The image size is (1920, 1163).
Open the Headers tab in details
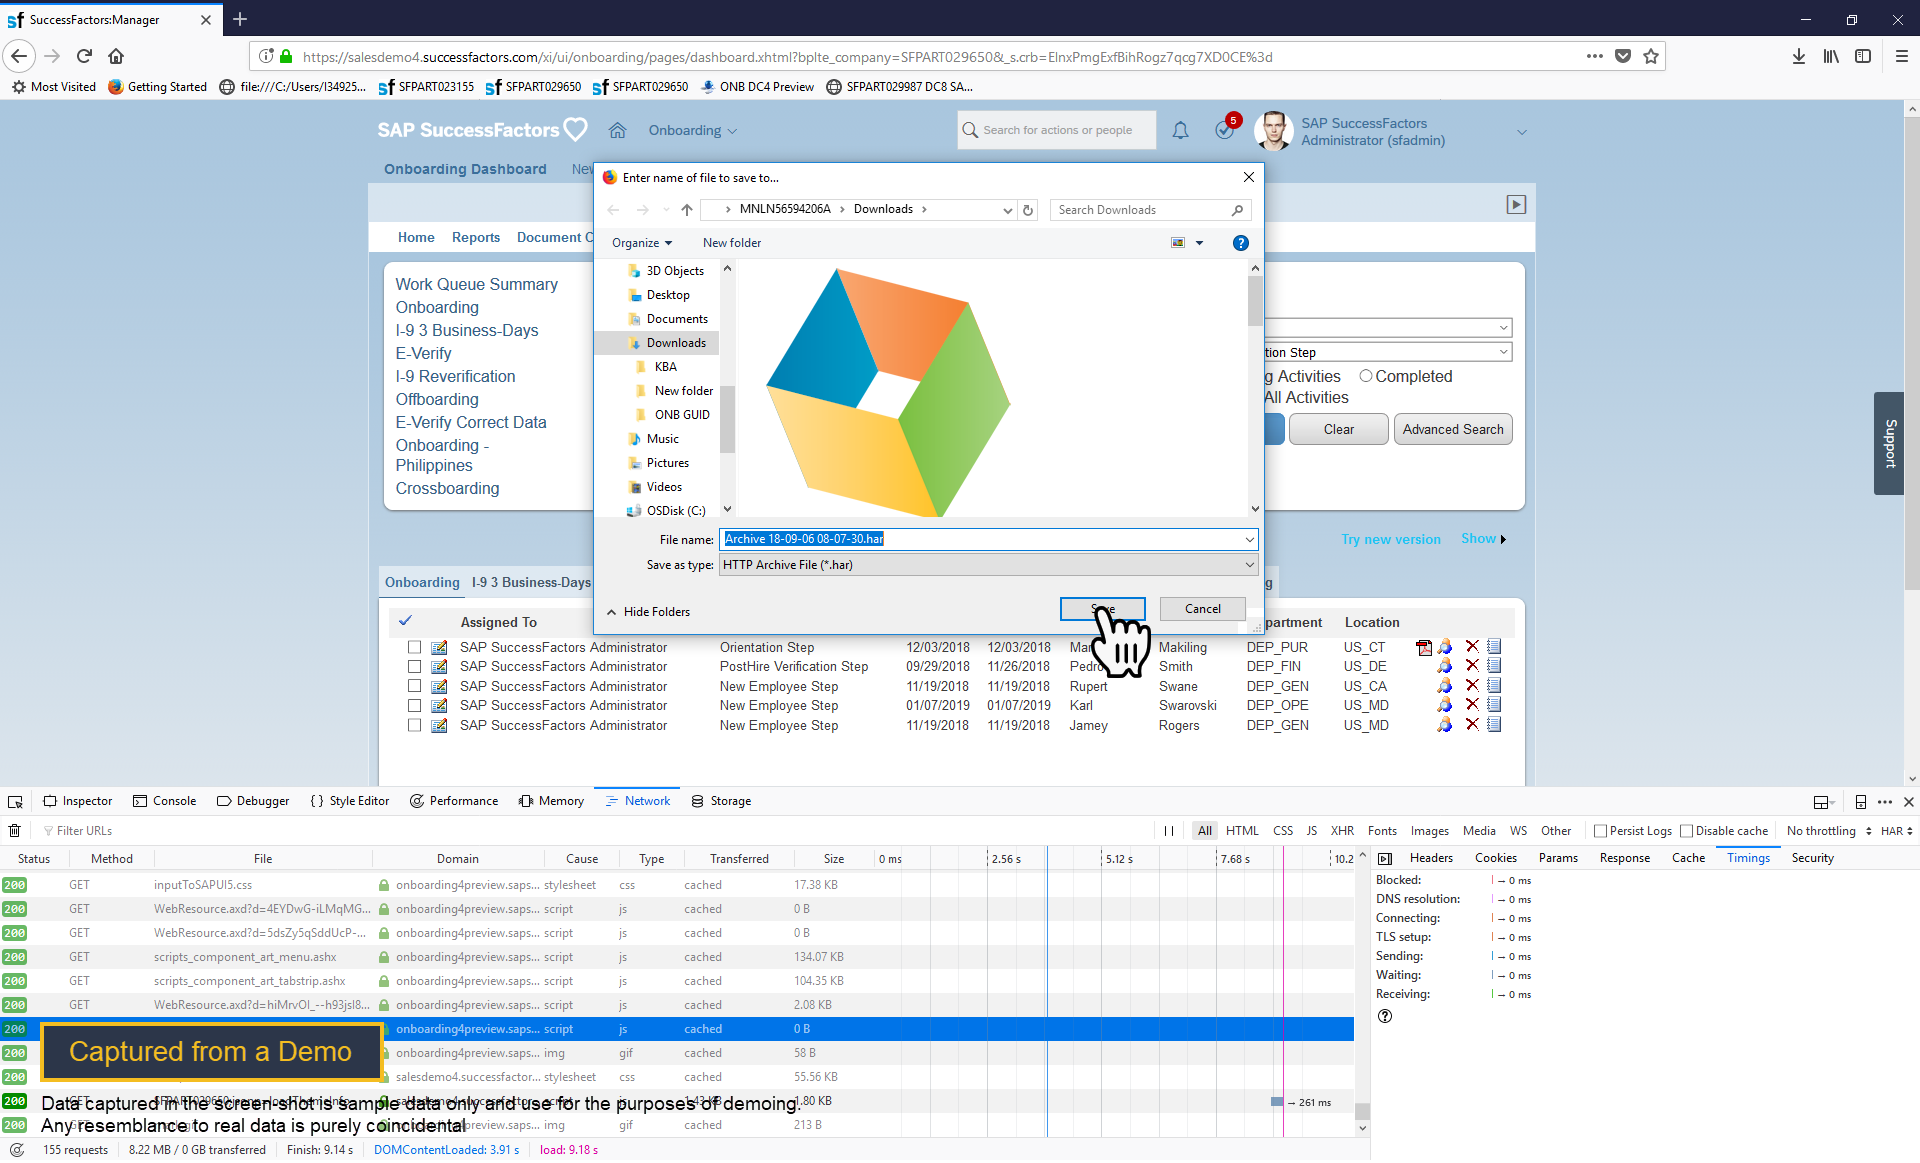click(x=1431, y=859)
